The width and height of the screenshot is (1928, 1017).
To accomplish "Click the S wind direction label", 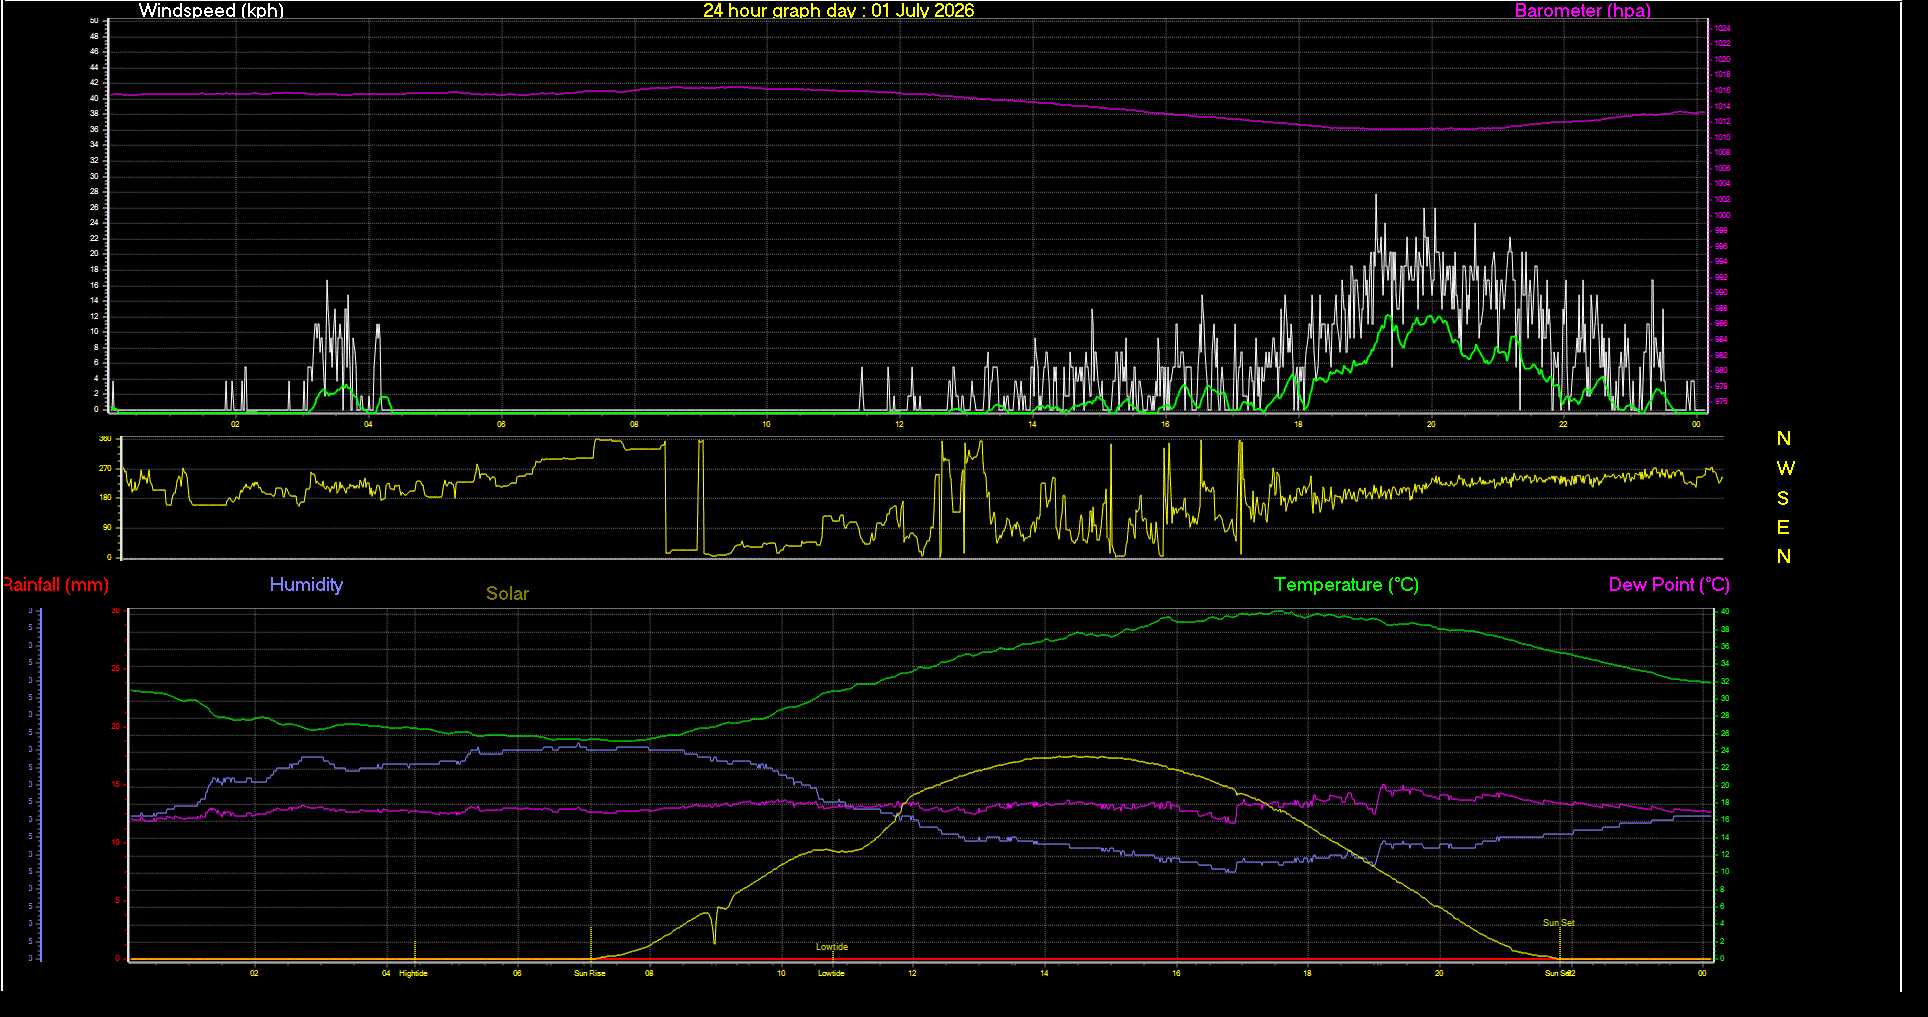I will point(1783,498).
